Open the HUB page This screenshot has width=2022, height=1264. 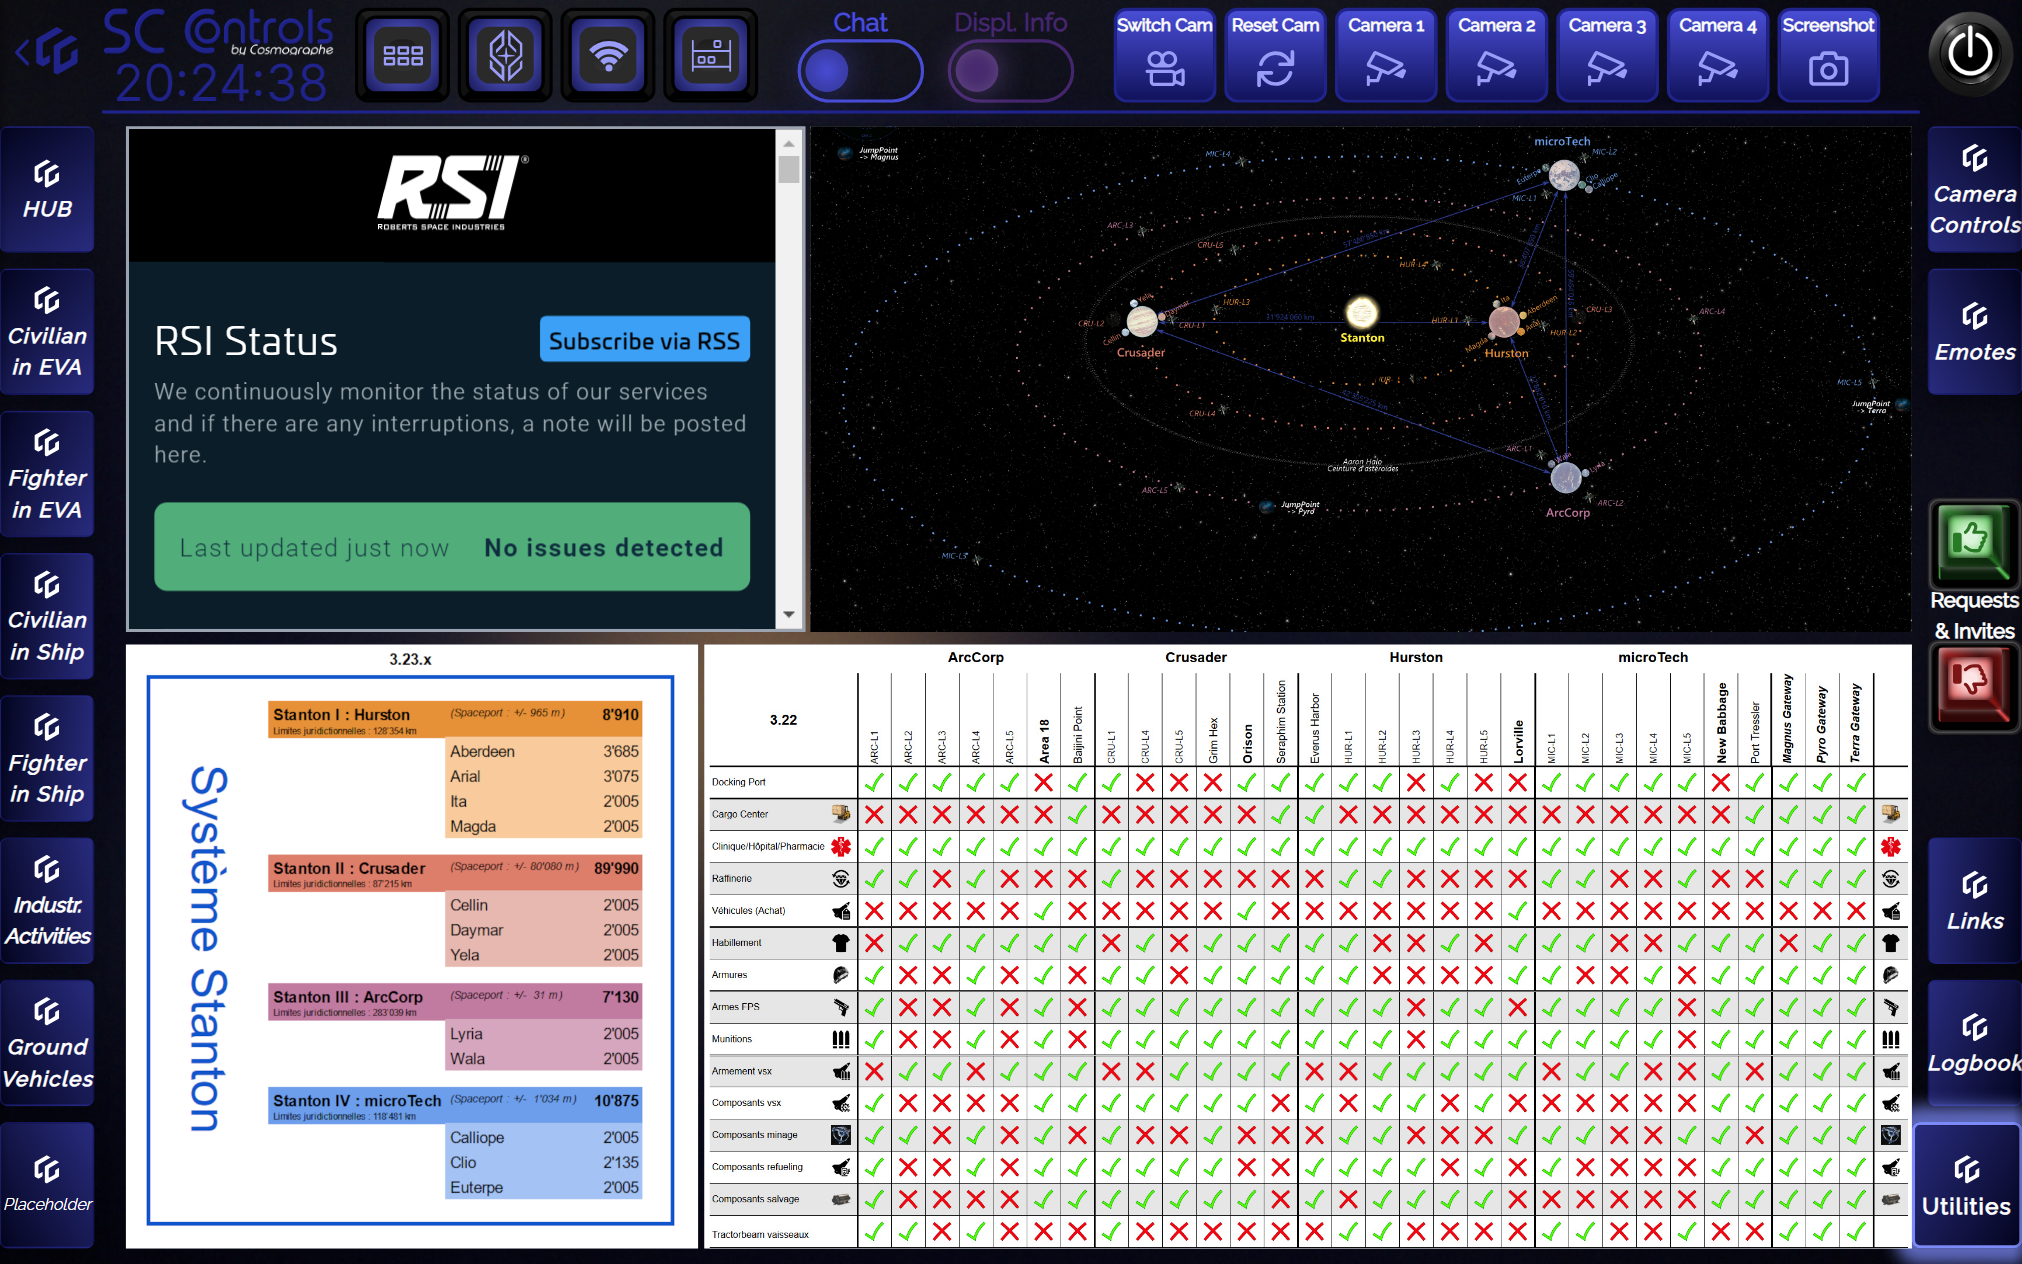47,189
